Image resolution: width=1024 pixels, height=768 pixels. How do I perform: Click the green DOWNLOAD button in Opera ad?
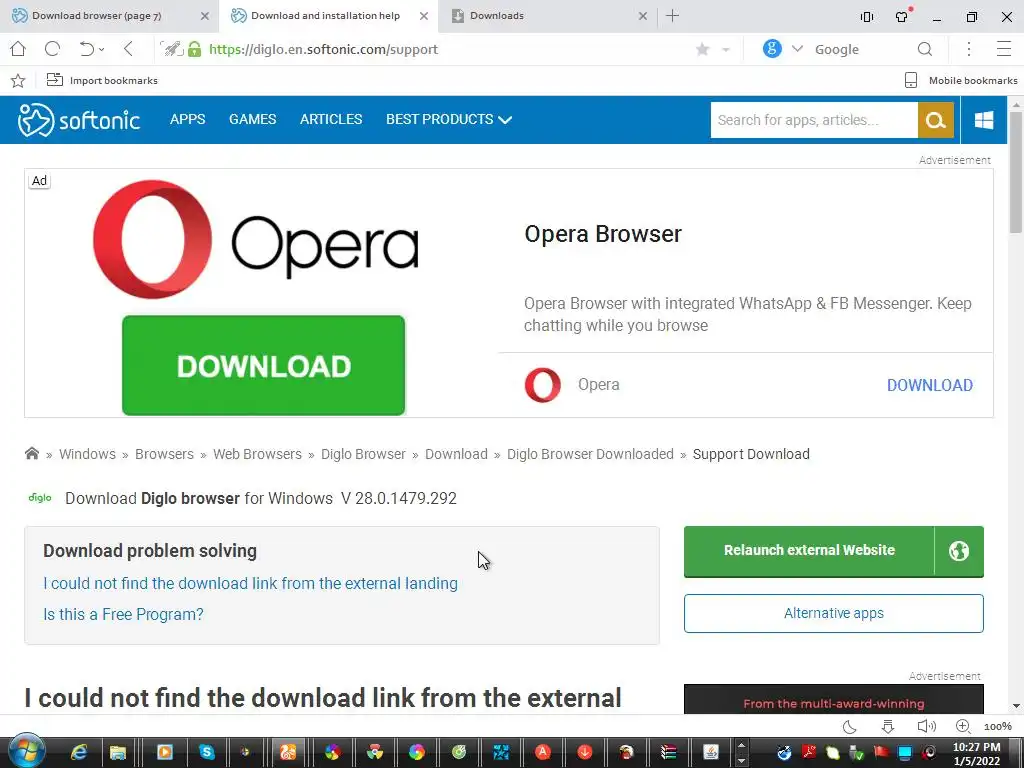(x=263, y=365)
